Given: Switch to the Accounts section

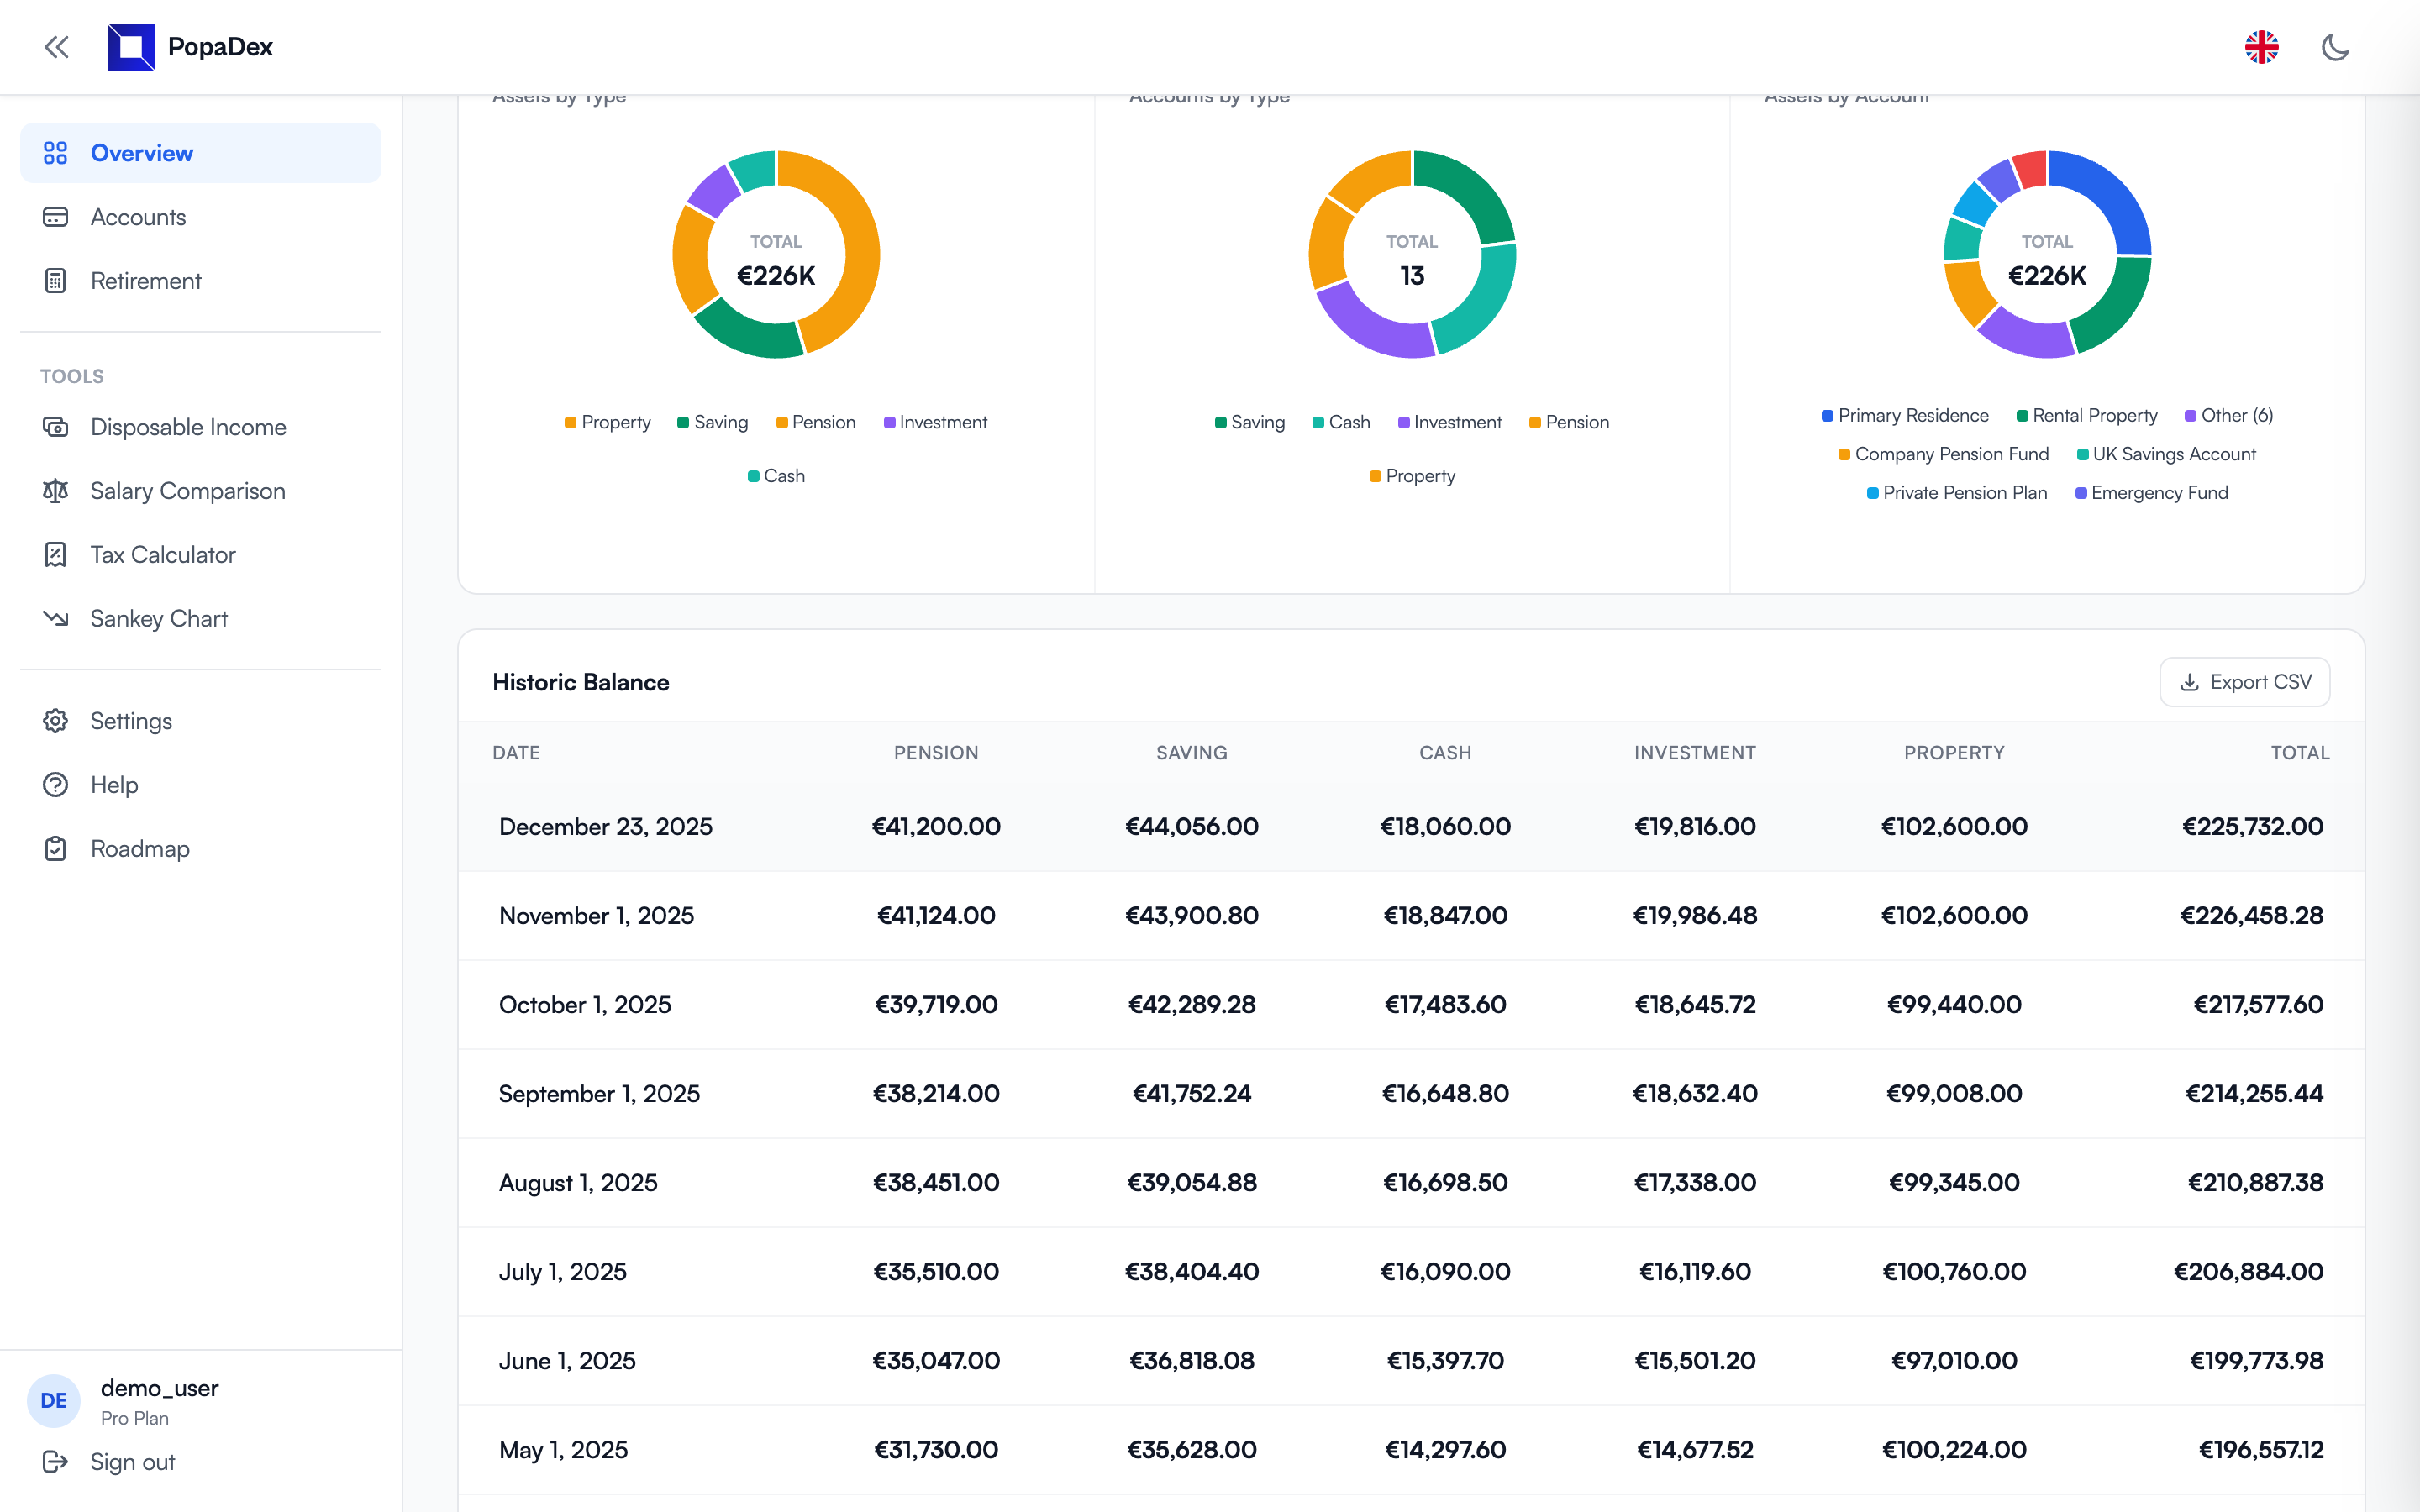Looking at the screenshot, I should 138,216.
